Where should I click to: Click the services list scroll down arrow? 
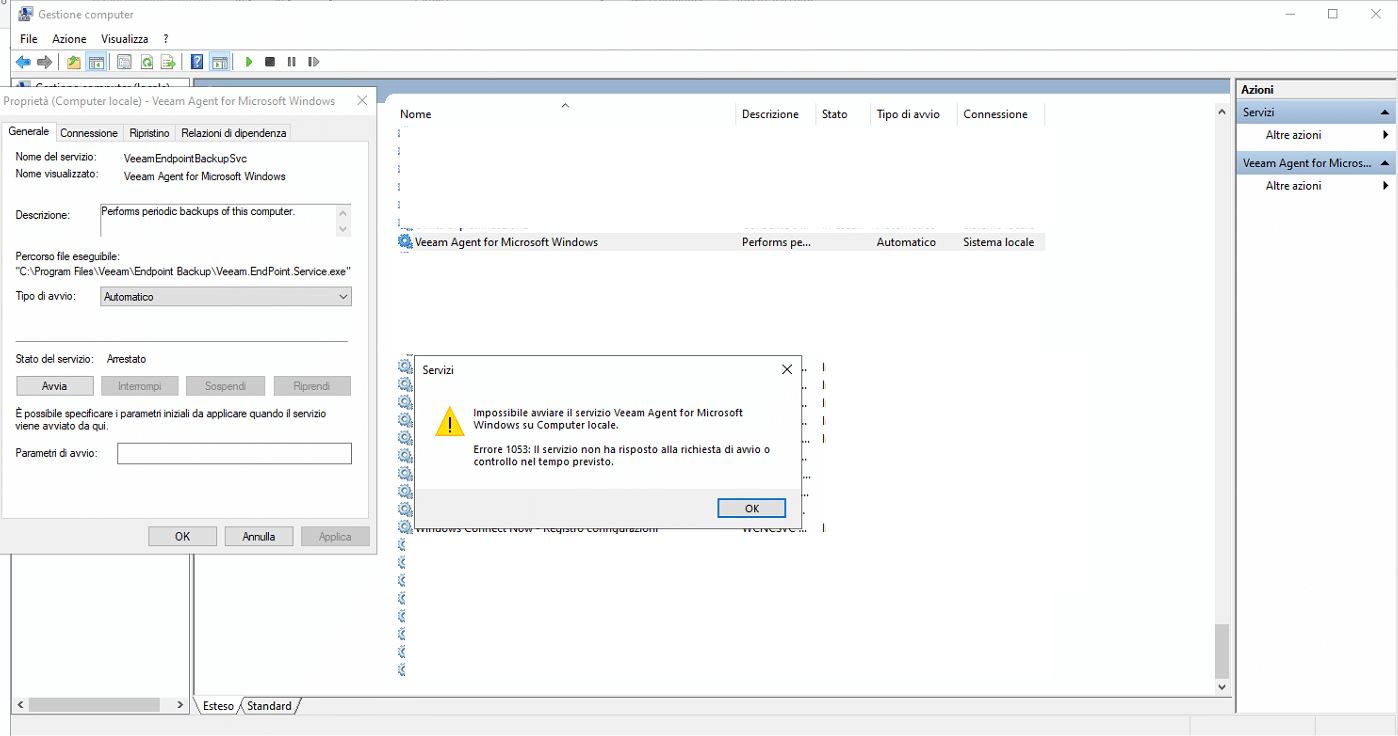tap(1221, 687)
